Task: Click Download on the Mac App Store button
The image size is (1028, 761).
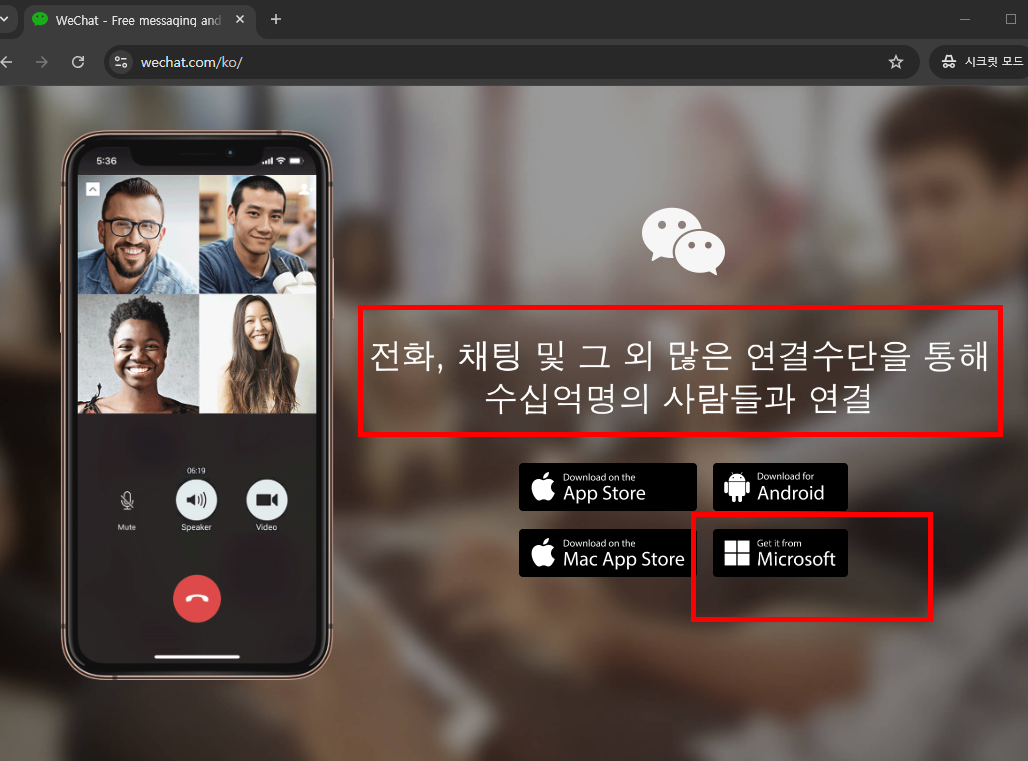Action: (x=606, y=553)
